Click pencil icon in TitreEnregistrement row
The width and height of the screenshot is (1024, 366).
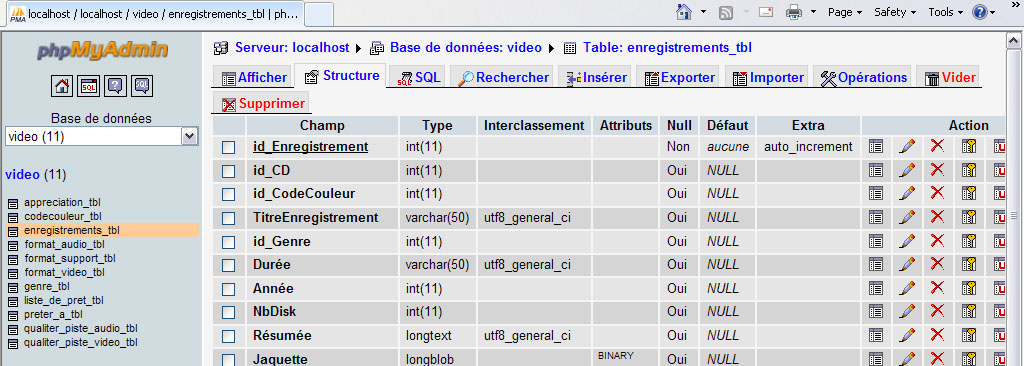click(x=906, y=217)
